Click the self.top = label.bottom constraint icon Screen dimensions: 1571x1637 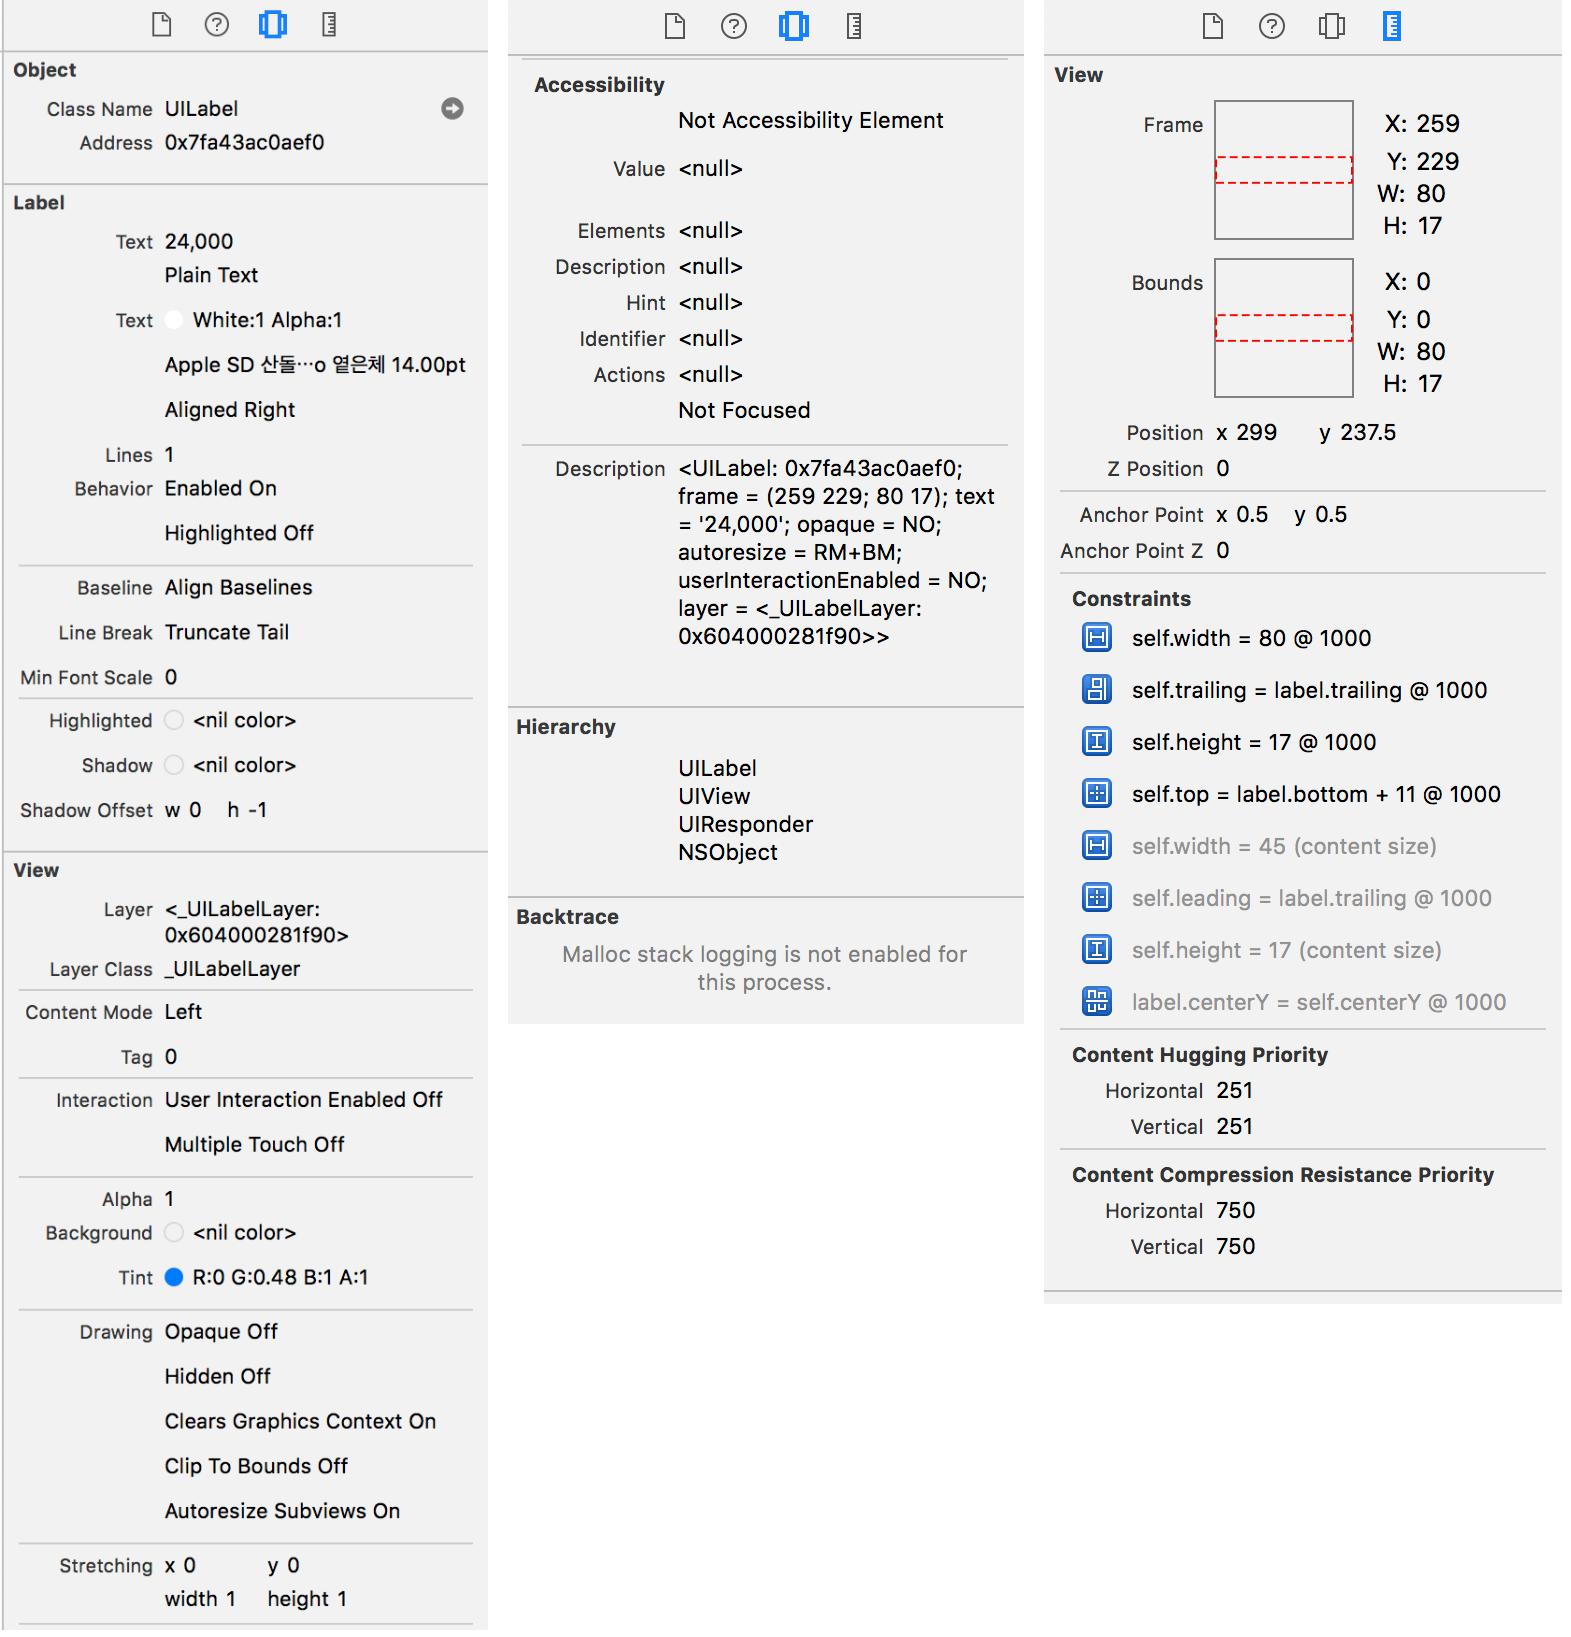[1097, 794]
